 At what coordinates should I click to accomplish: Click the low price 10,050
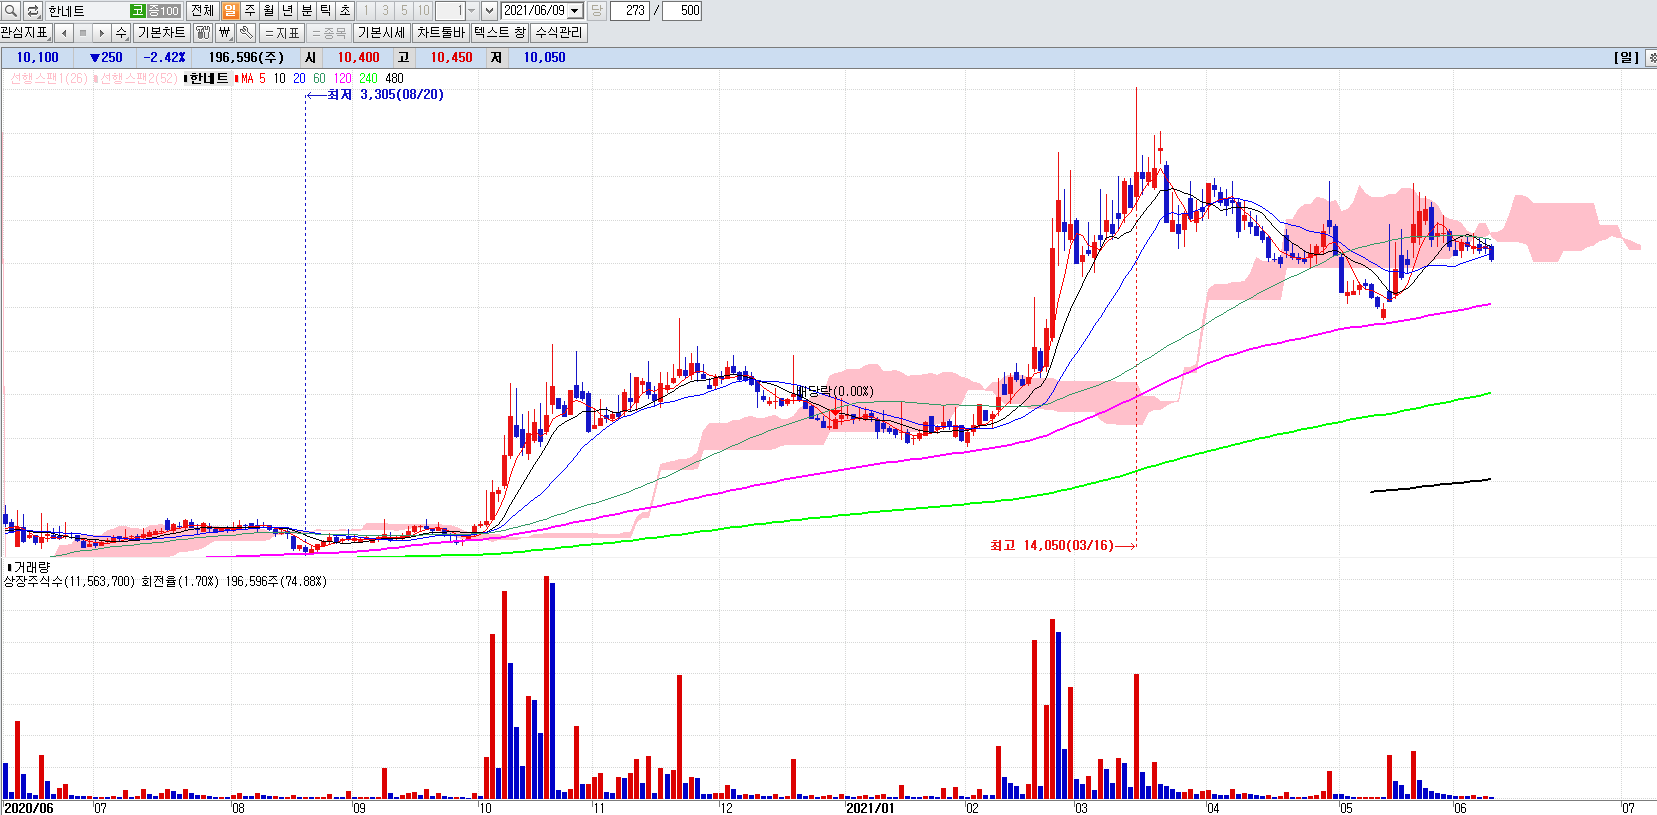point(544,58)
